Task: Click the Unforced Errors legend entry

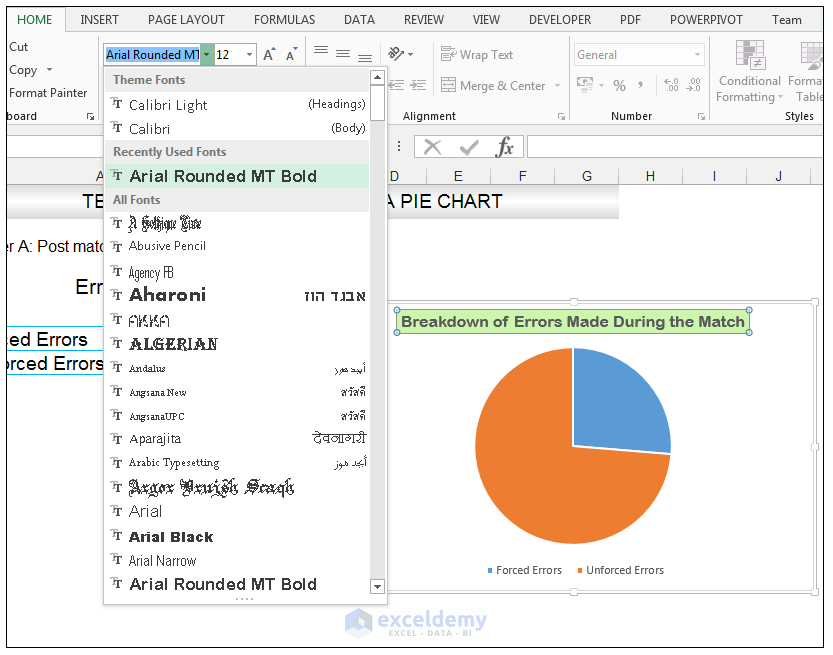Action: (620, 570)
